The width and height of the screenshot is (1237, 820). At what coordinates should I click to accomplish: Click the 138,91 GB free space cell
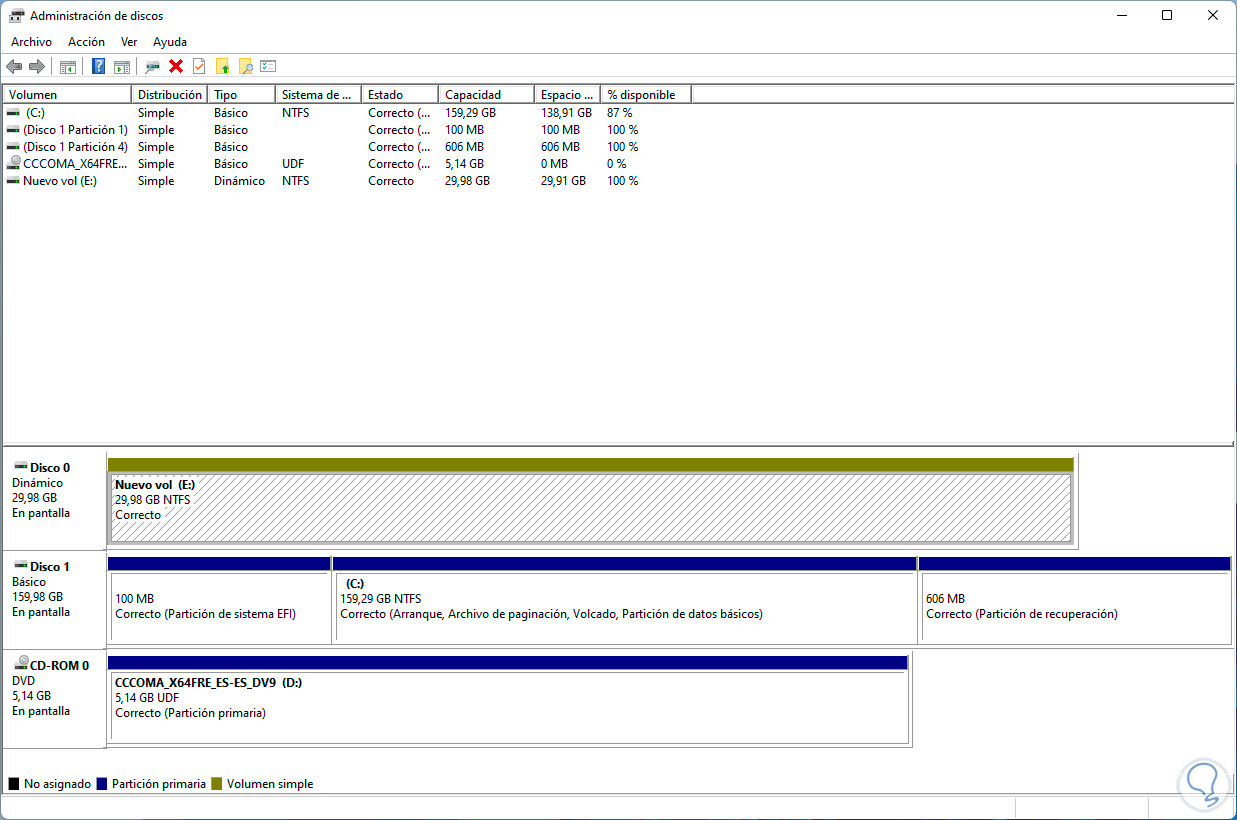coord(566,113)
